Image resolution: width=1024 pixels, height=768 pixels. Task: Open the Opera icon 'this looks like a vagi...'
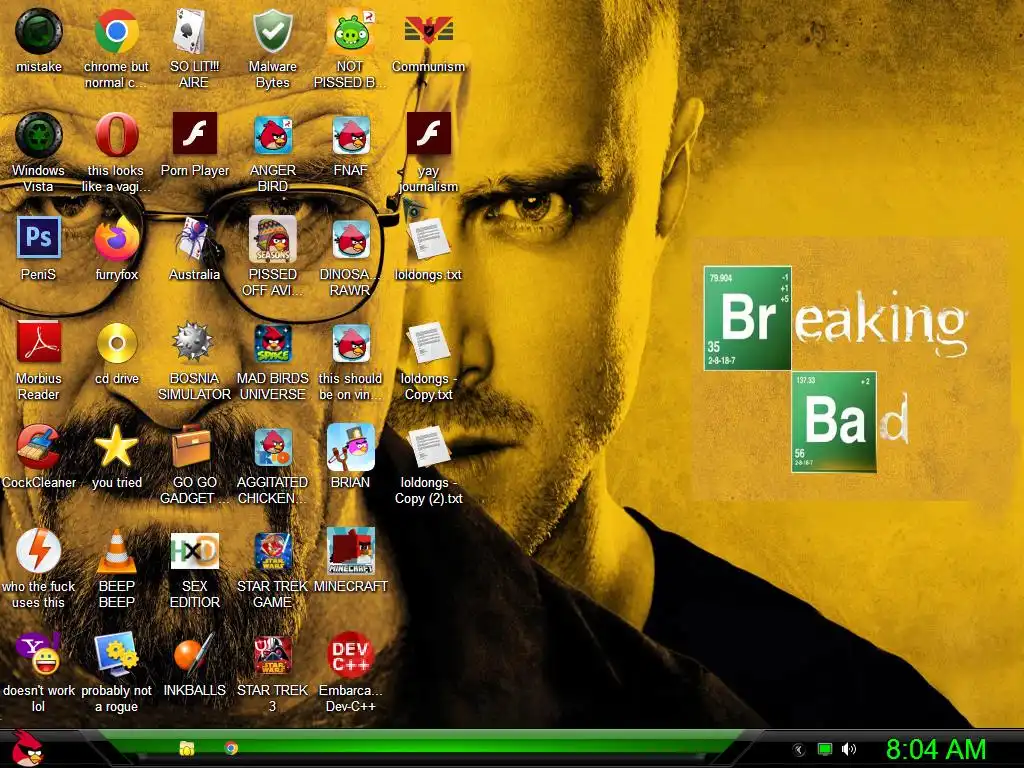pyautogui.click(x=116, y=135)
